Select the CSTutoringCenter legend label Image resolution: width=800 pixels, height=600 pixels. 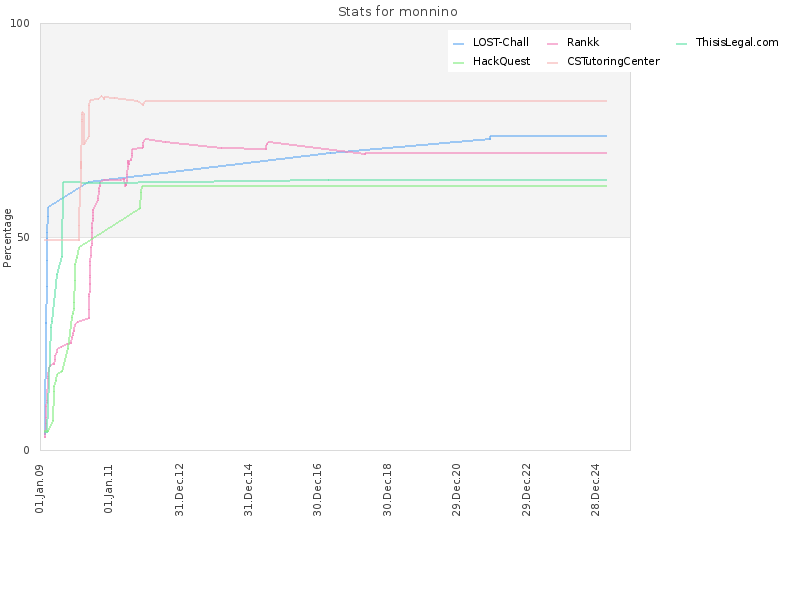coord(613,61)
